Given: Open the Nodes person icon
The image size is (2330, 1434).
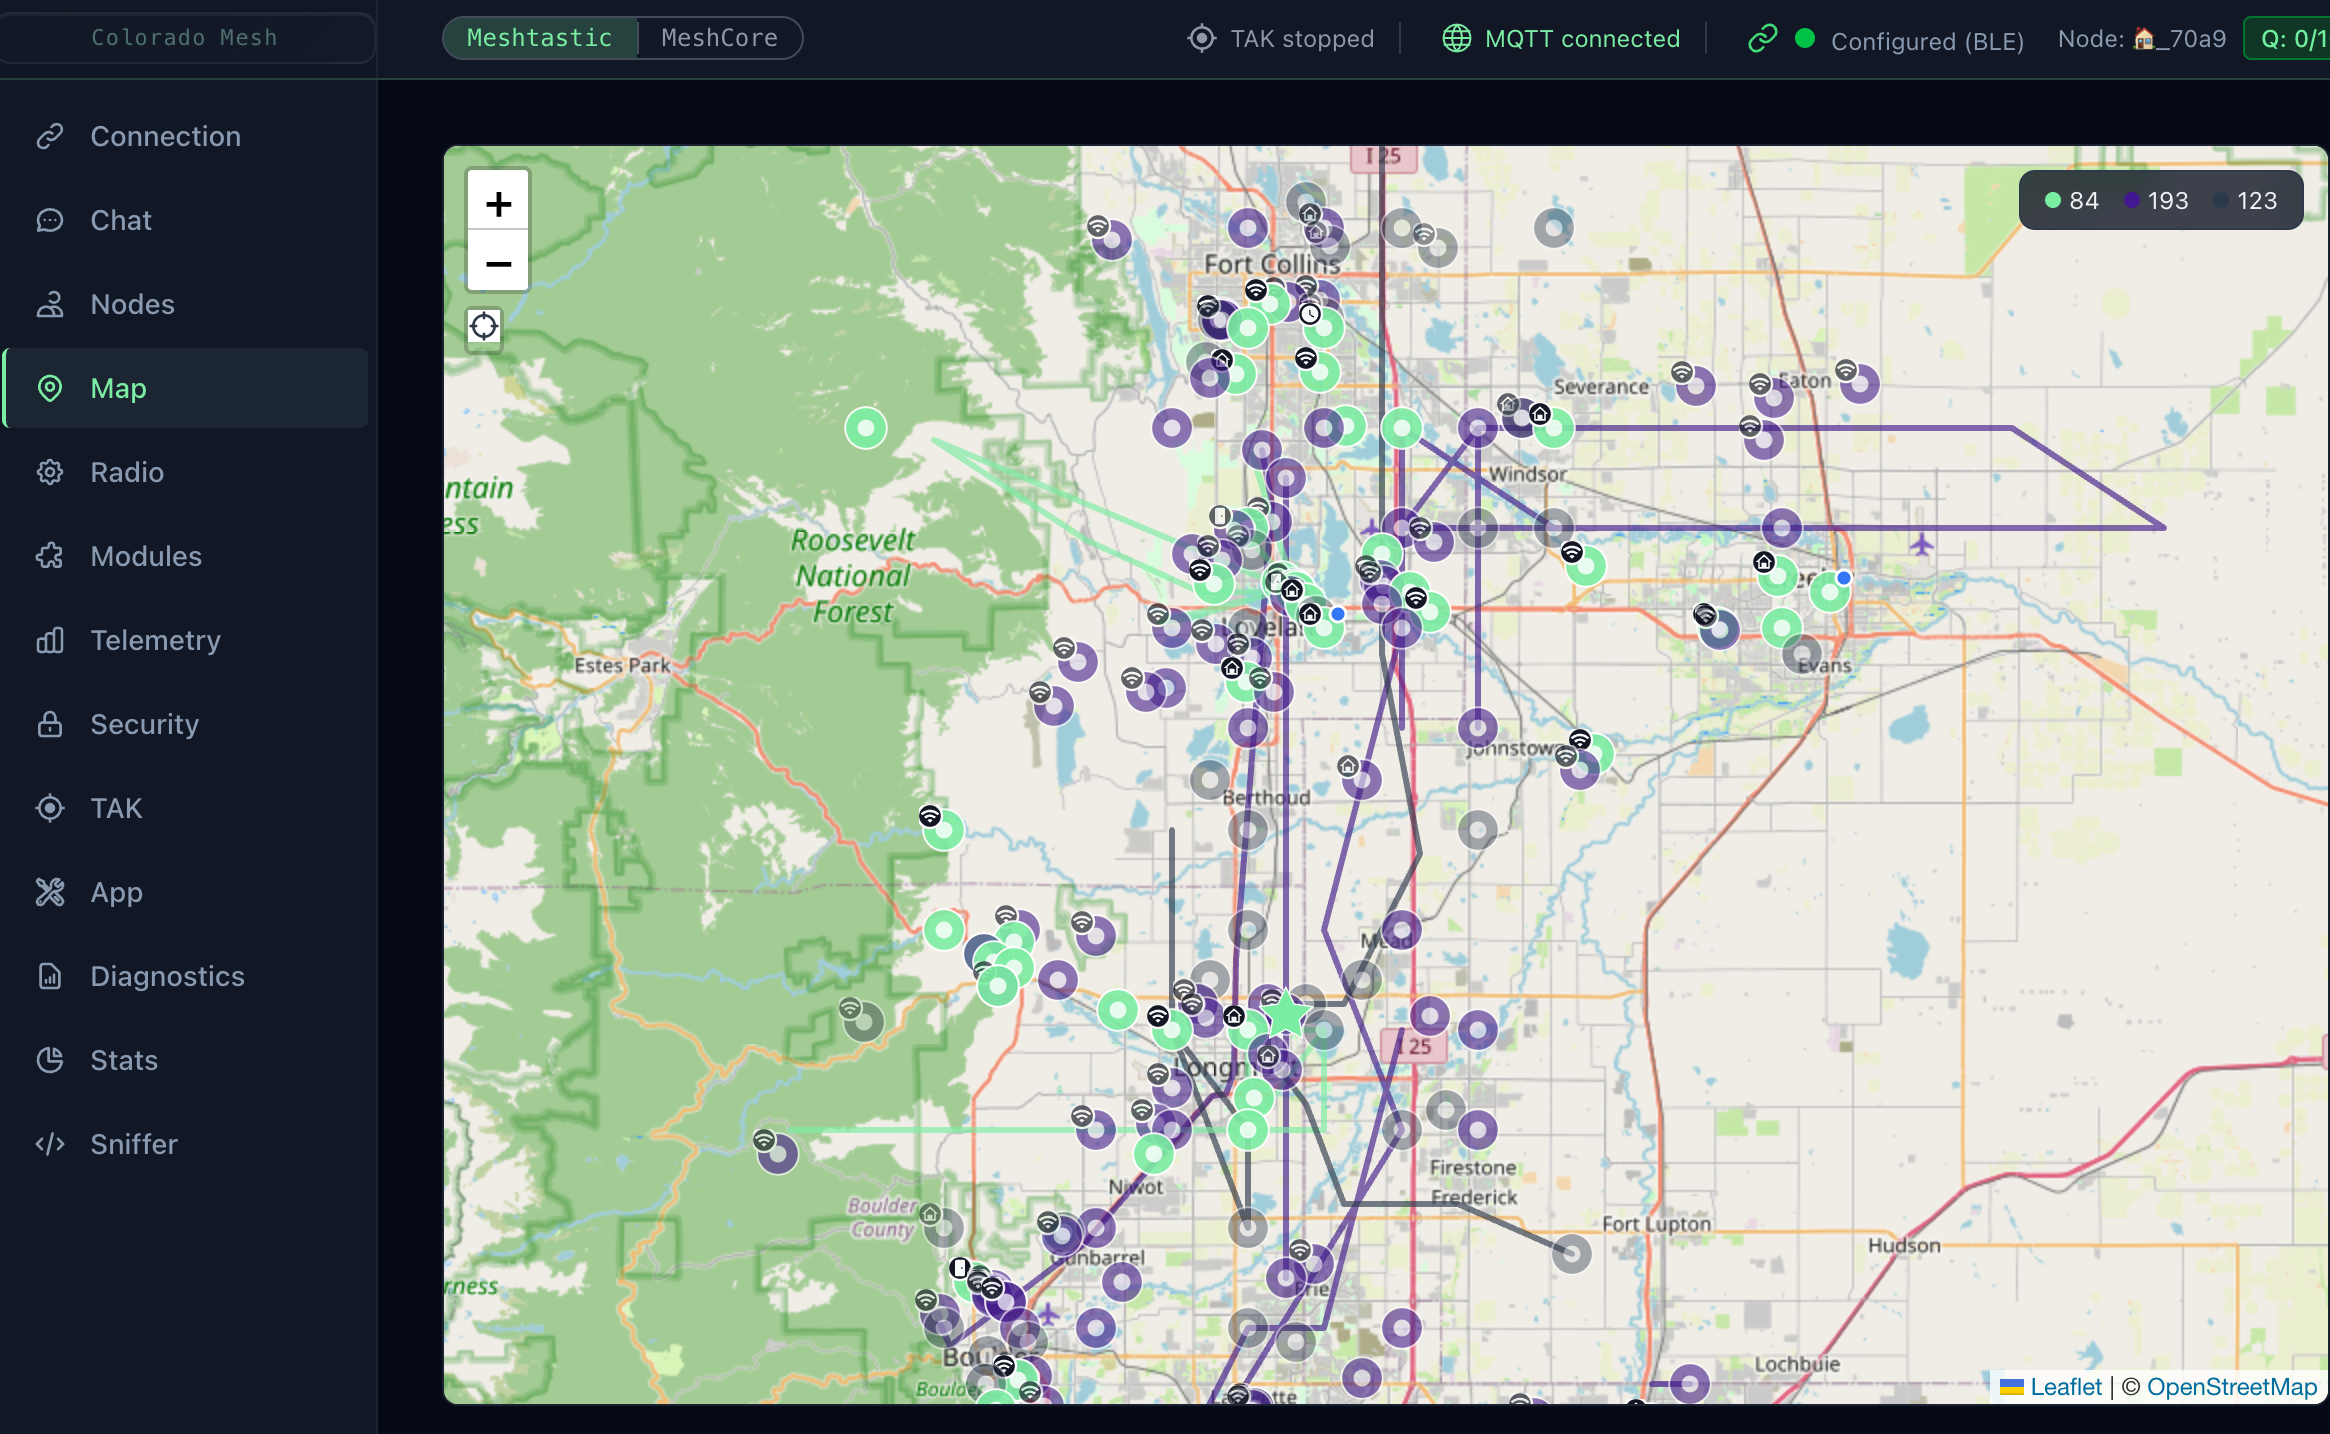Looking at the screenshot, I should tap(50, 304).
